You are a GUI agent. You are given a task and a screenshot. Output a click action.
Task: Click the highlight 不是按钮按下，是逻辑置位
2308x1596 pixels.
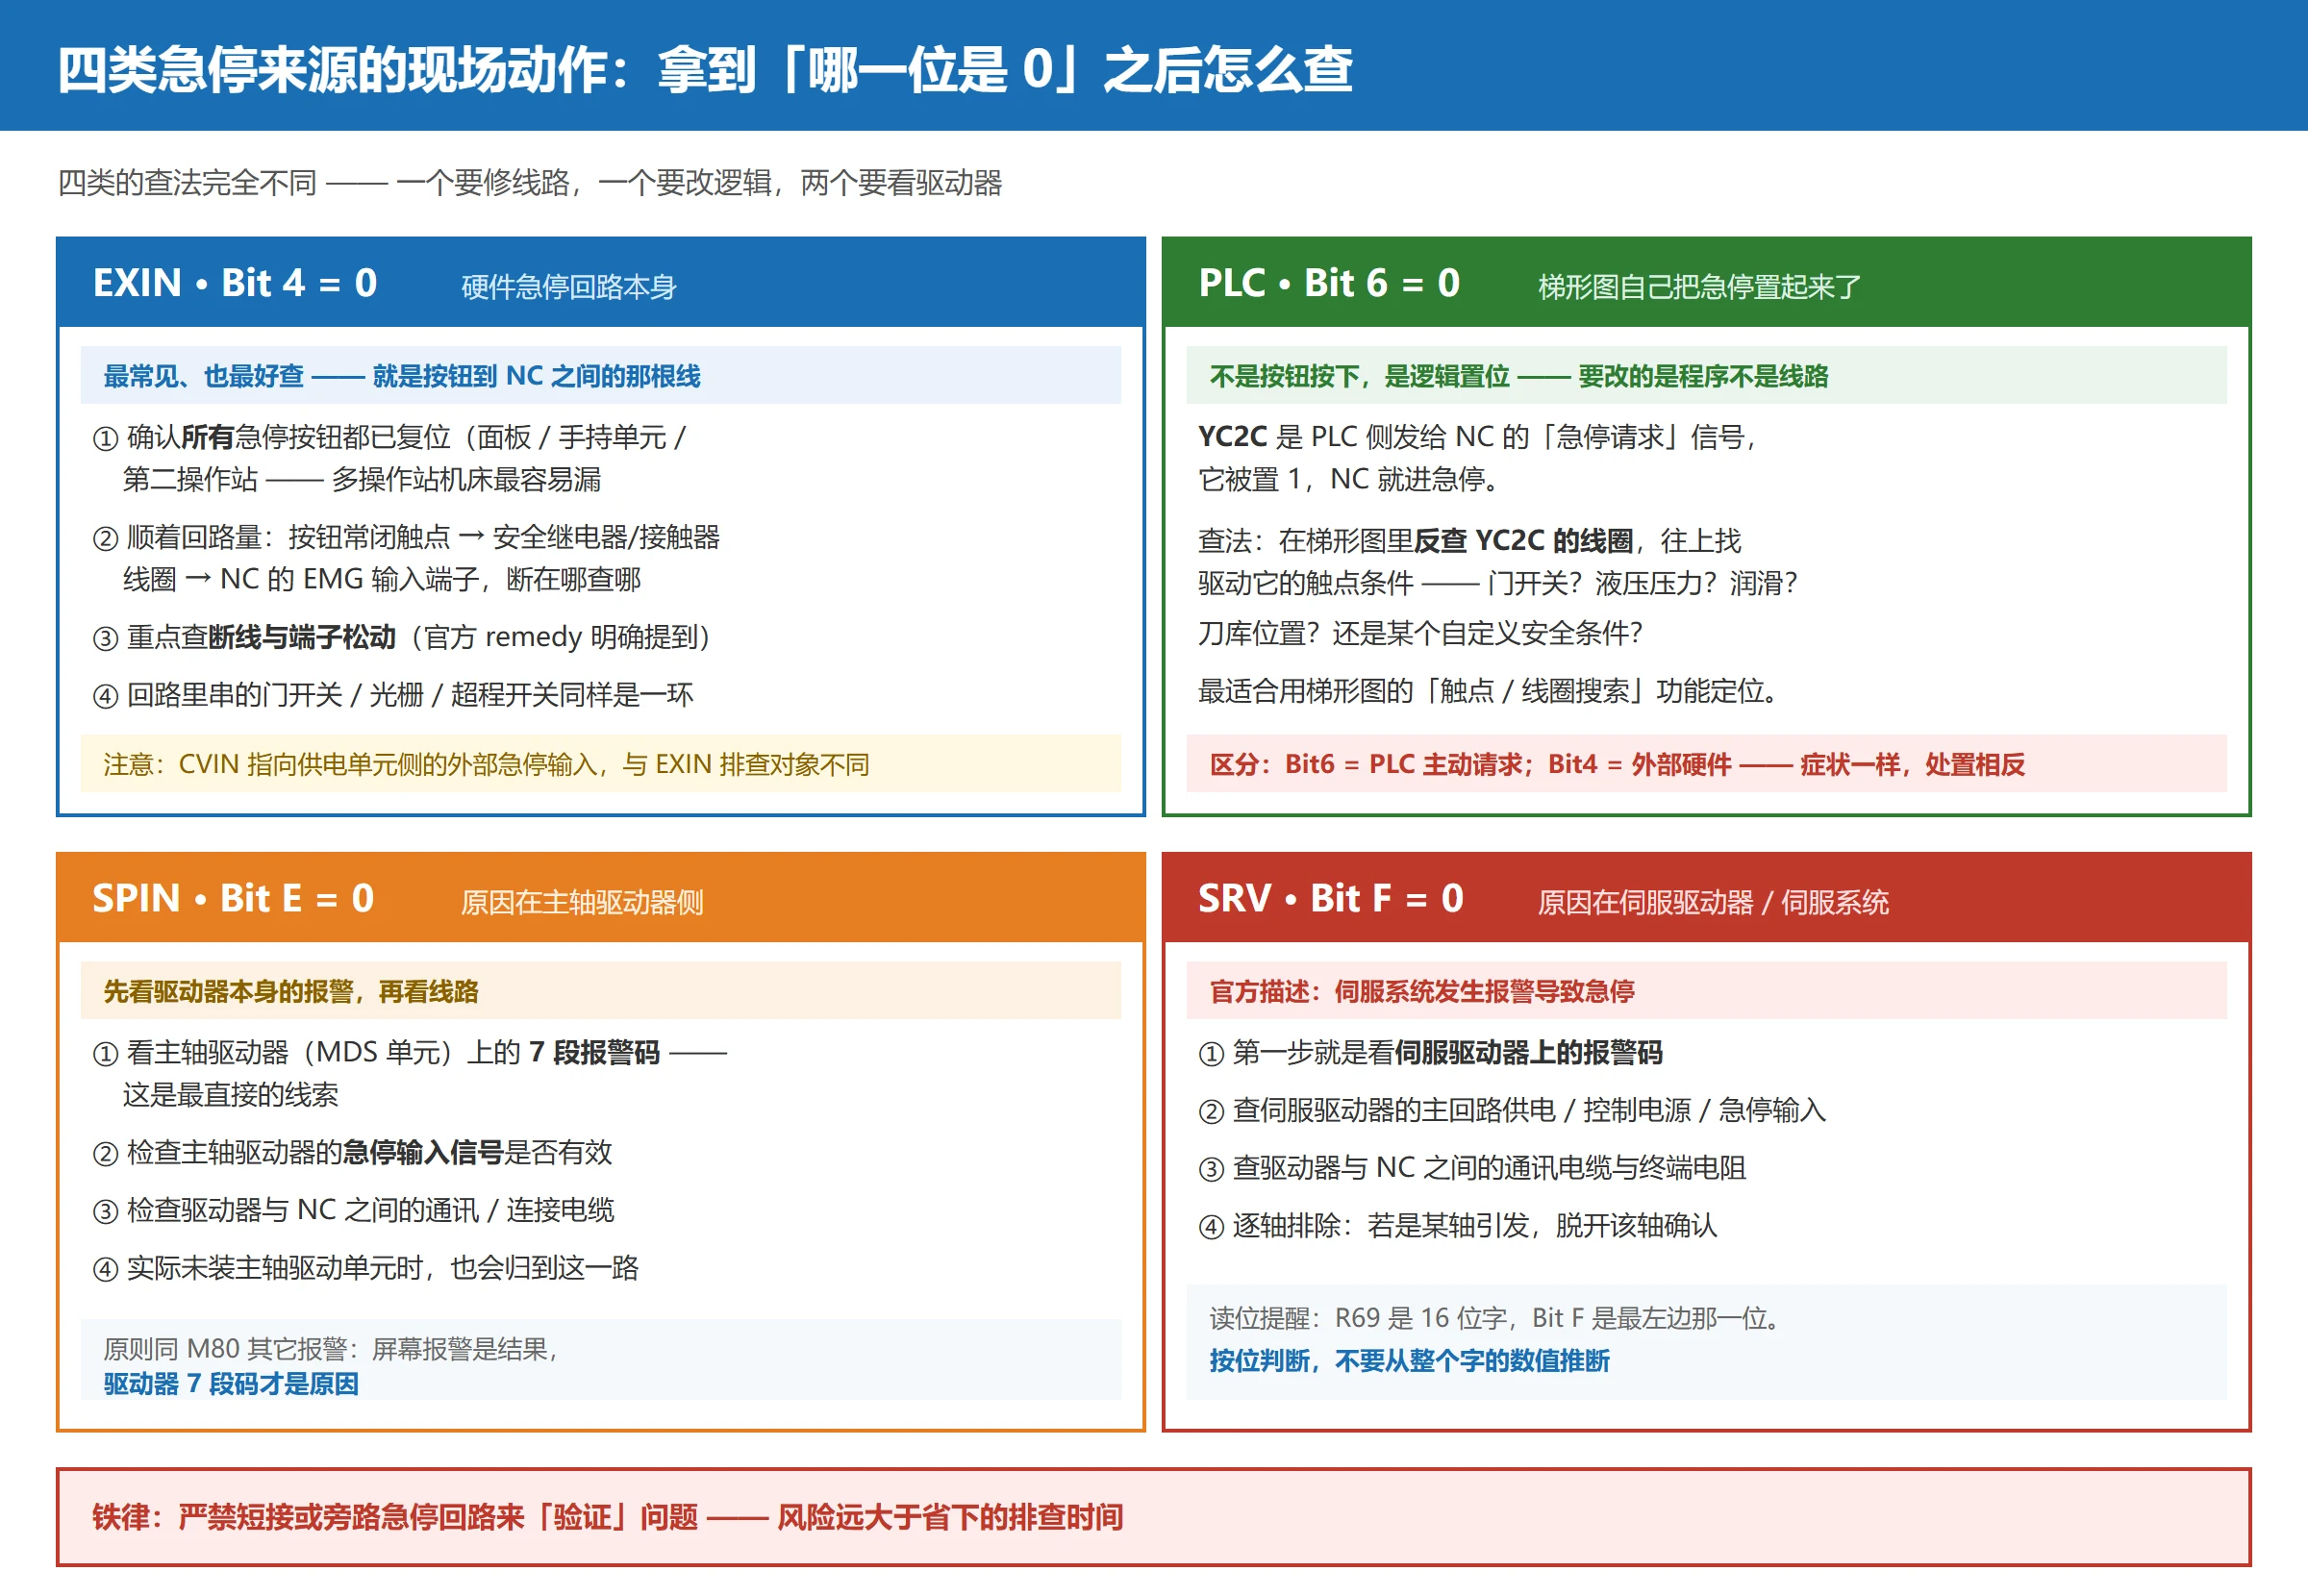pyautogui.click(x=1706, y=375)
